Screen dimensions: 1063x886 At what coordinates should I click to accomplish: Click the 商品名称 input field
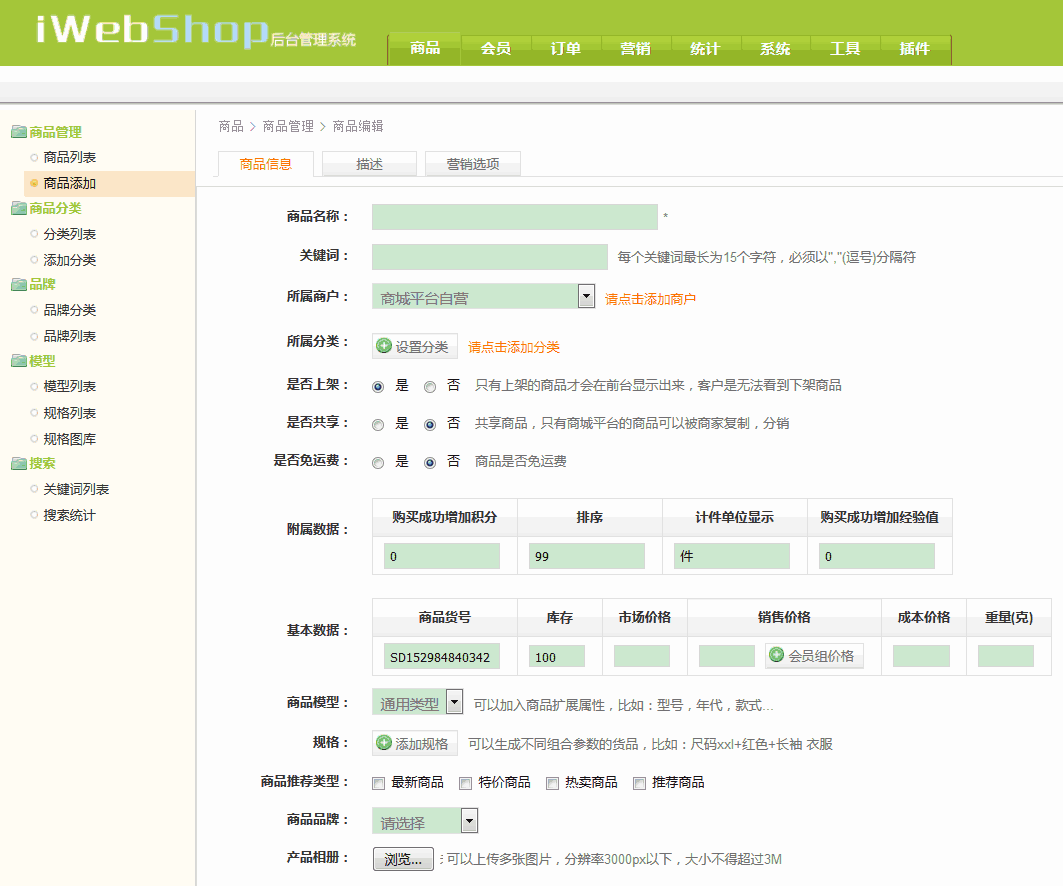pyautogui.click(x=514, y=217)
